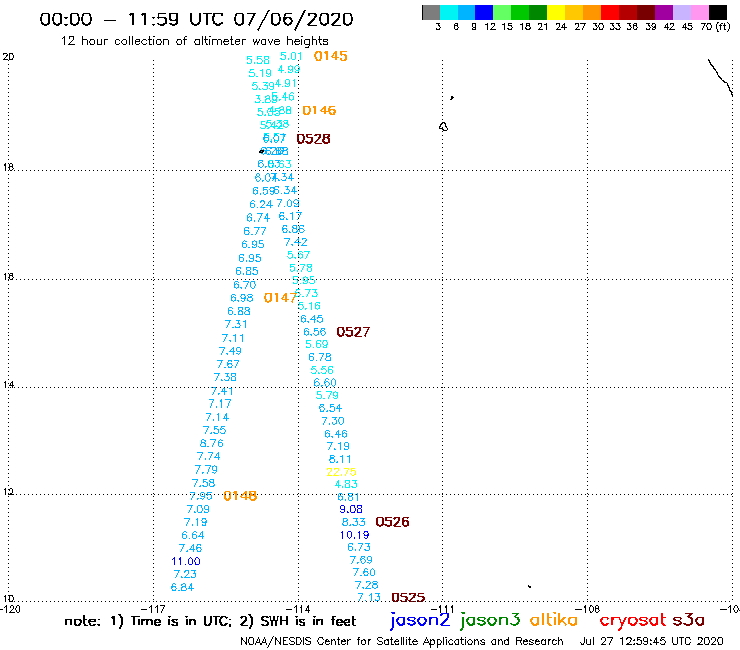Click the wave height value 6.17

pyautogui.click(x=290, y=216)
